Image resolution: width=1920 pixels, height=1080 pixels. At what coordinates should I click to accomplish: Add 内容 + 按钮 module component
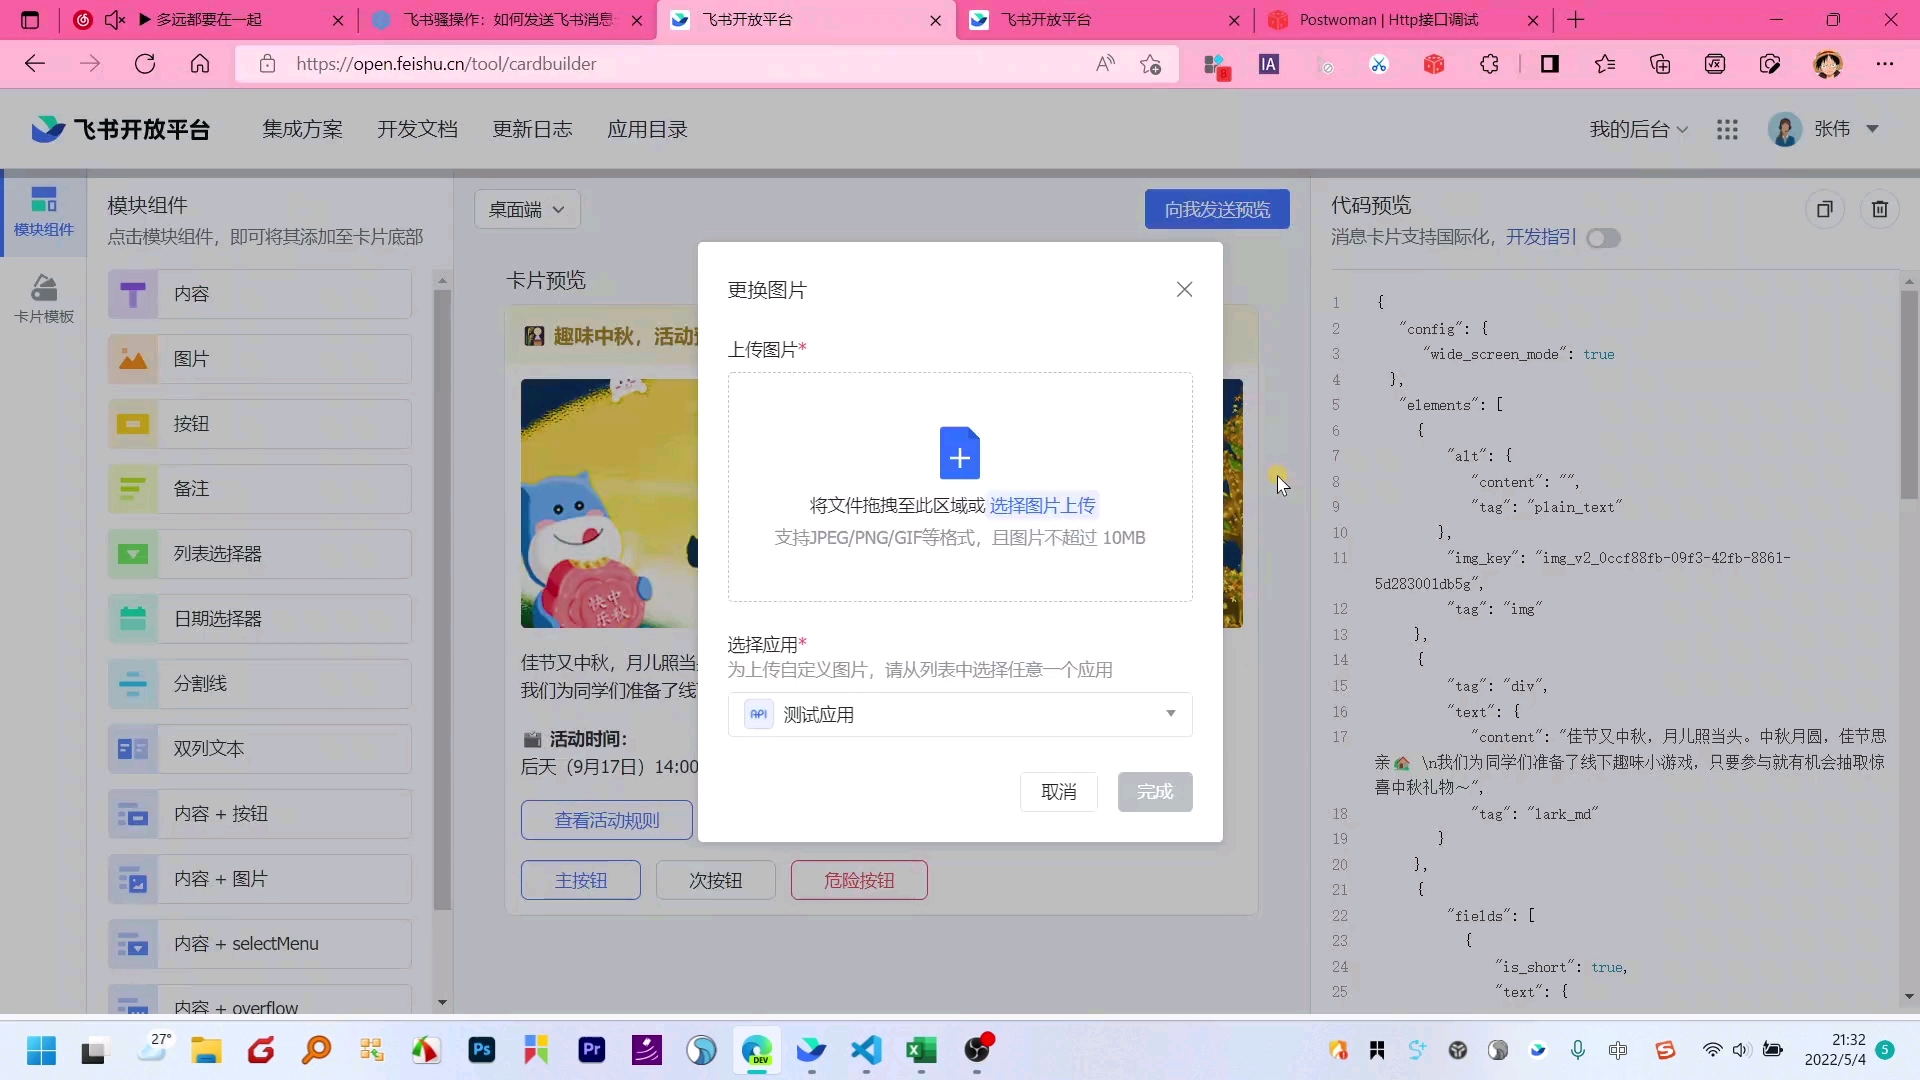[x=260, y=814]
